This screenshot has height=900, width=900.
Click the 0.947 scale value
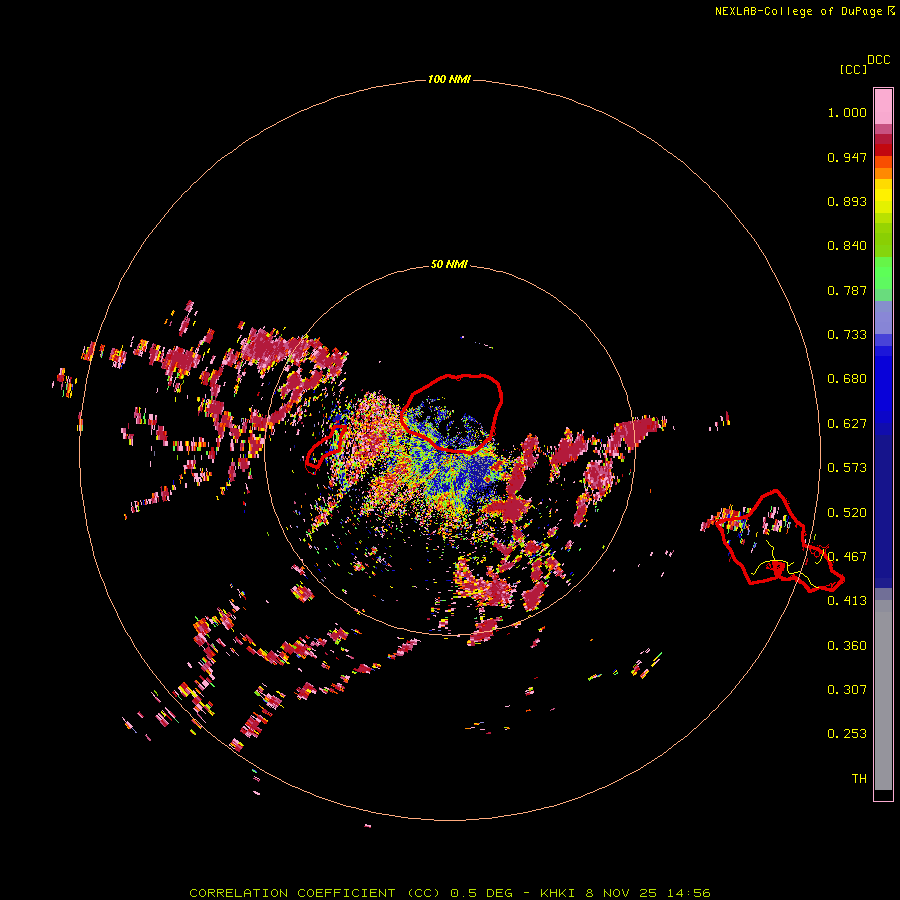pos(847,157)
